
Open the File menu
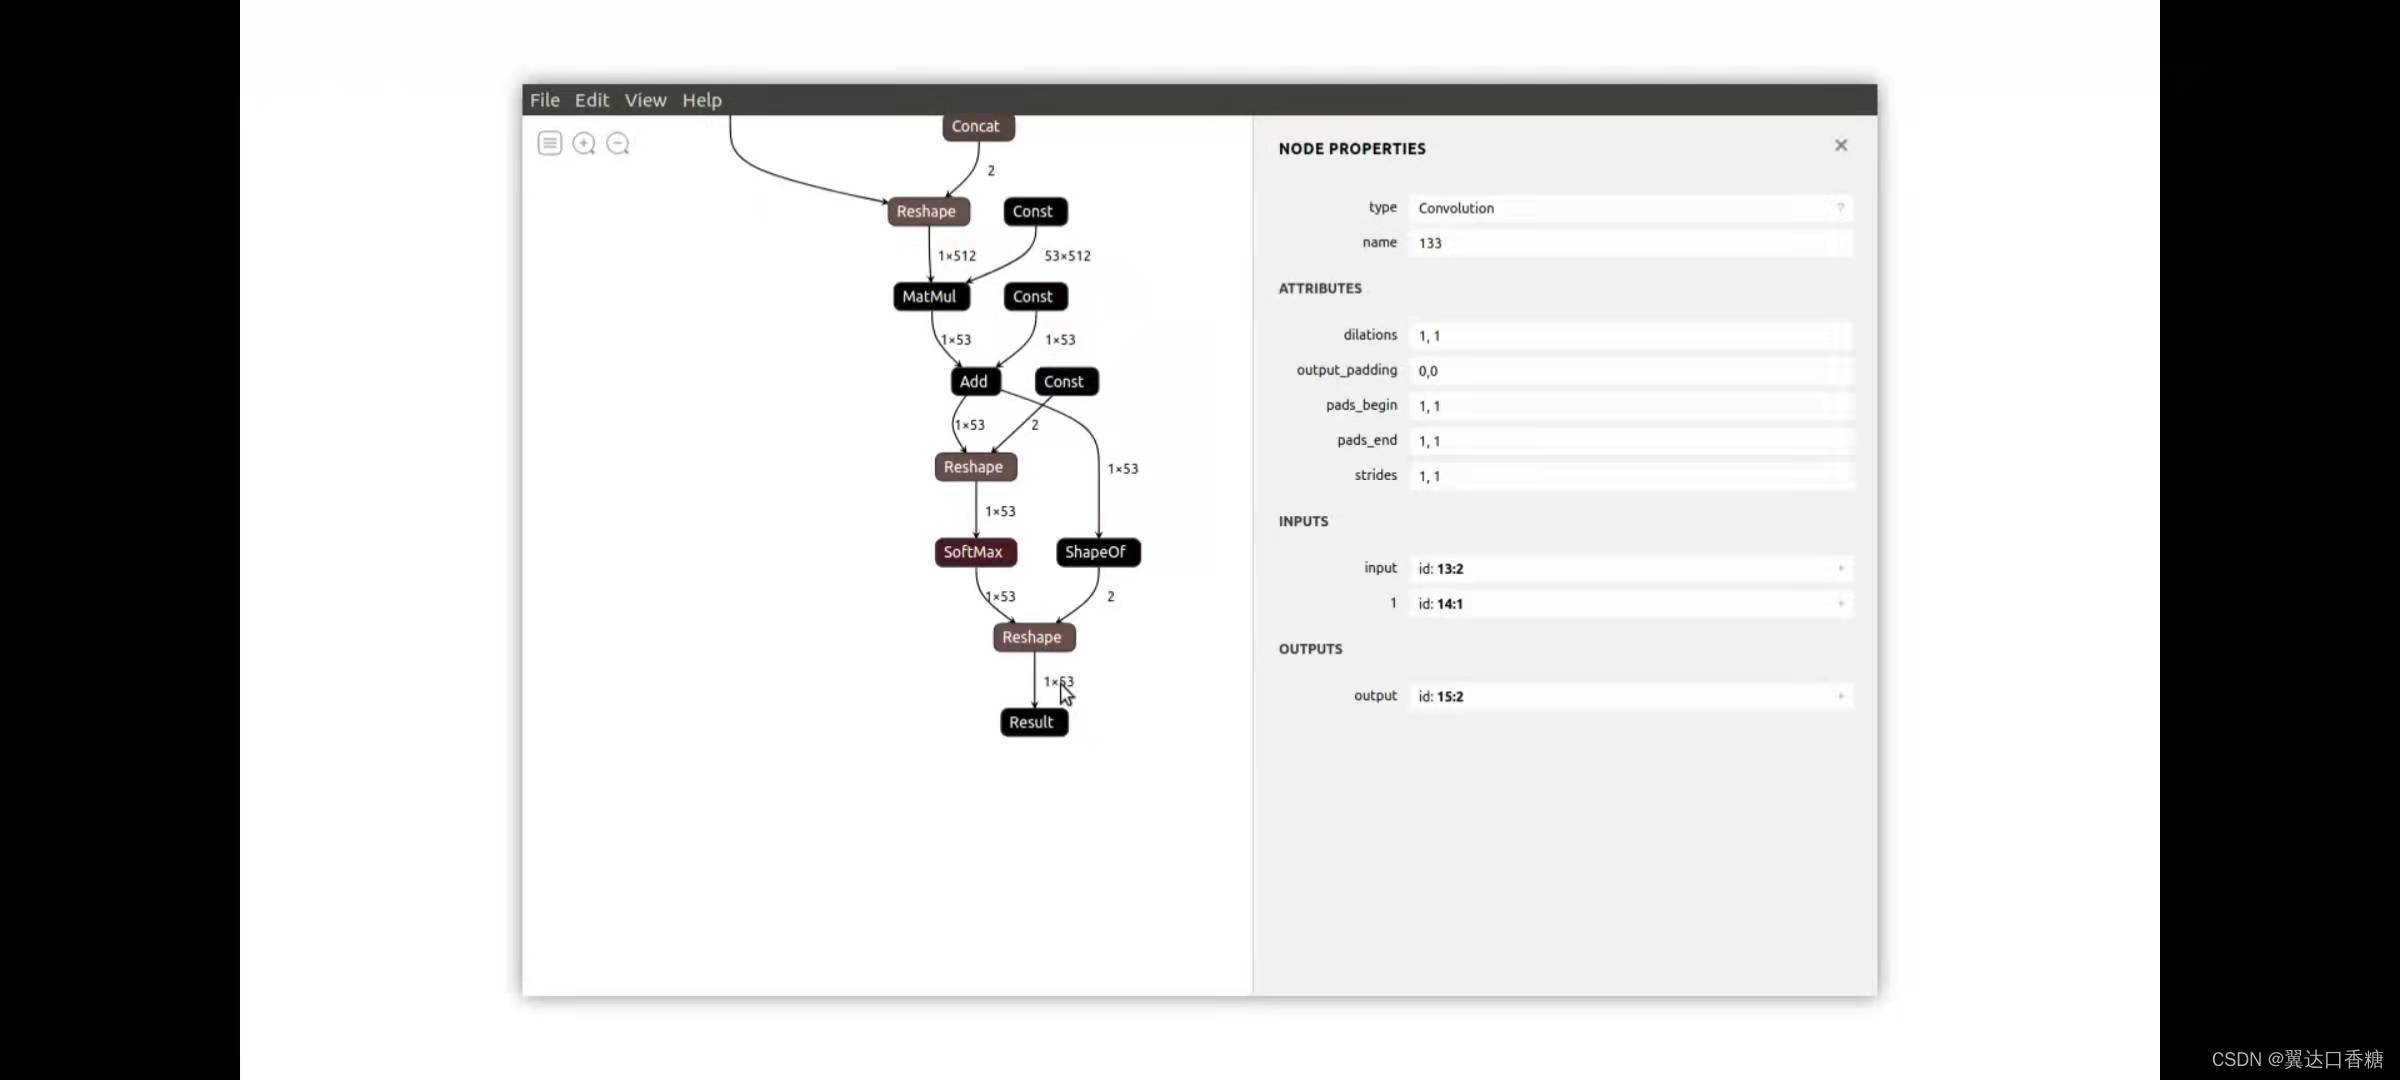(545, 100)
